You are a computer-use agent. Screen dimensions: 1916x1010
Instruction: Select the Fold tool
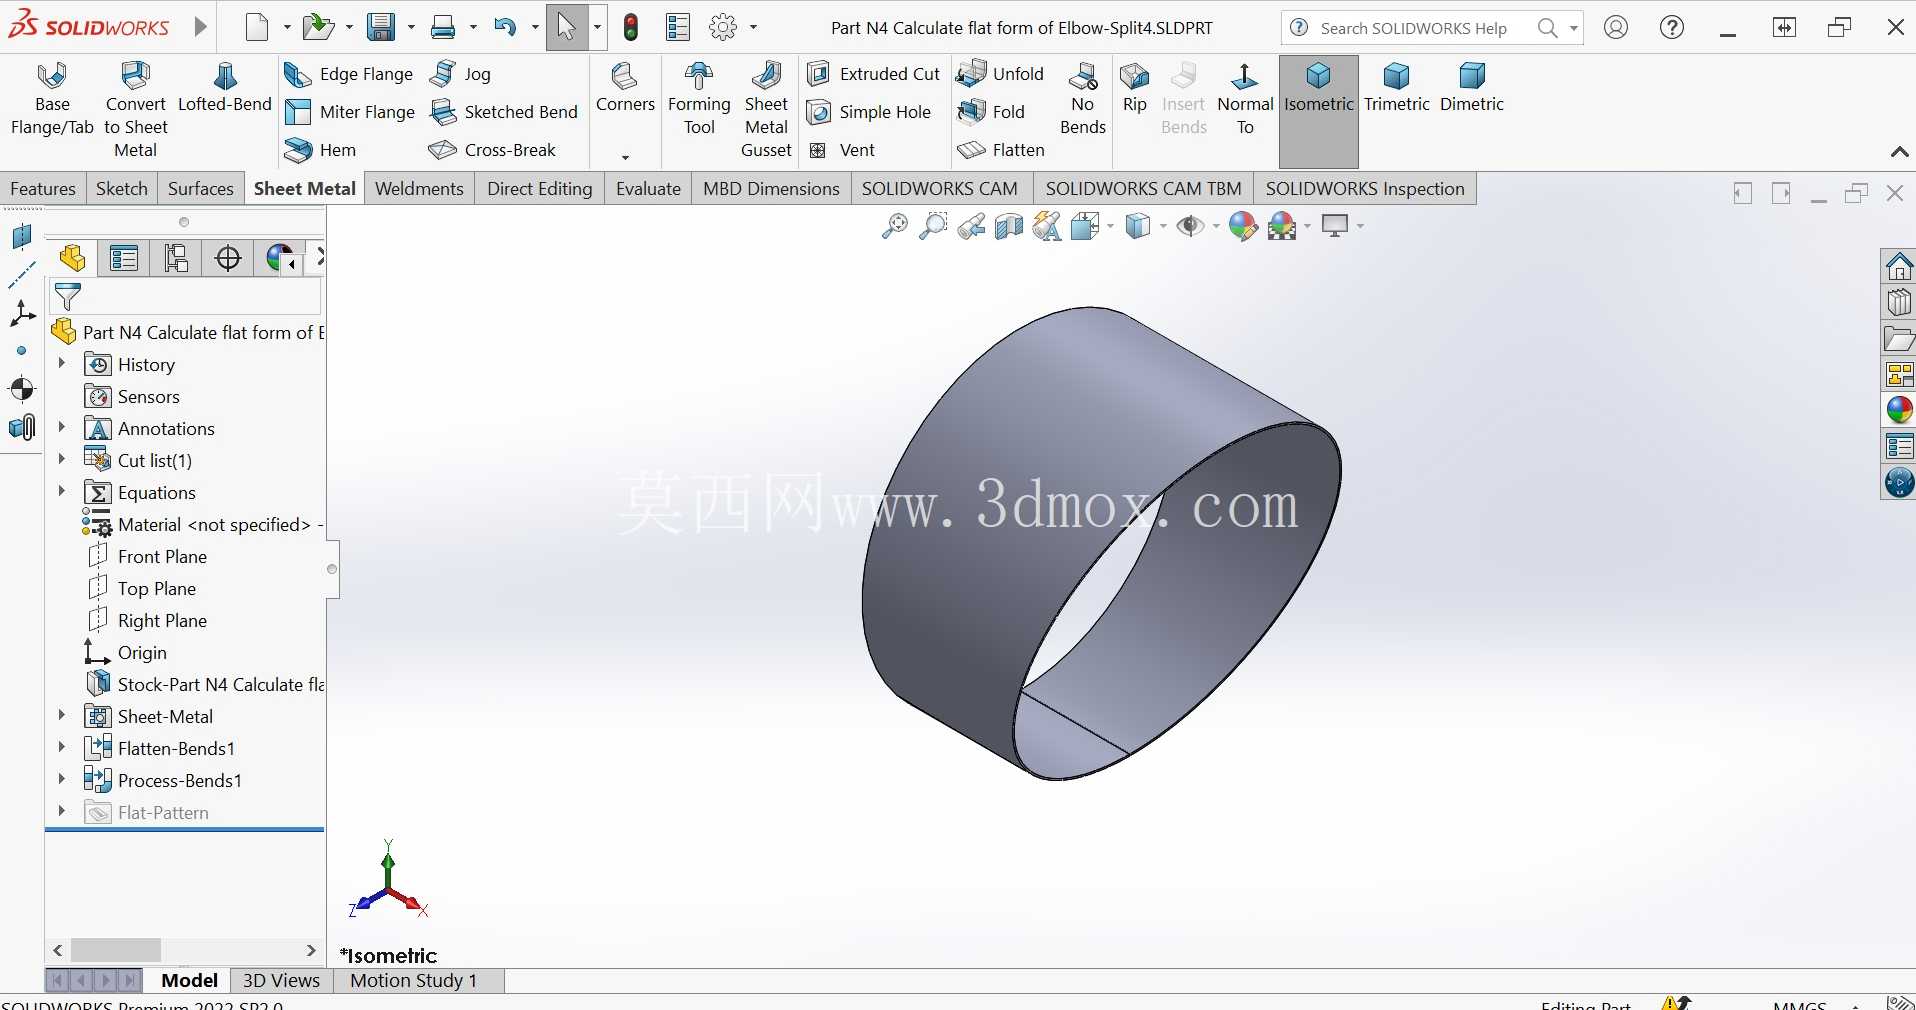(991, 112)
